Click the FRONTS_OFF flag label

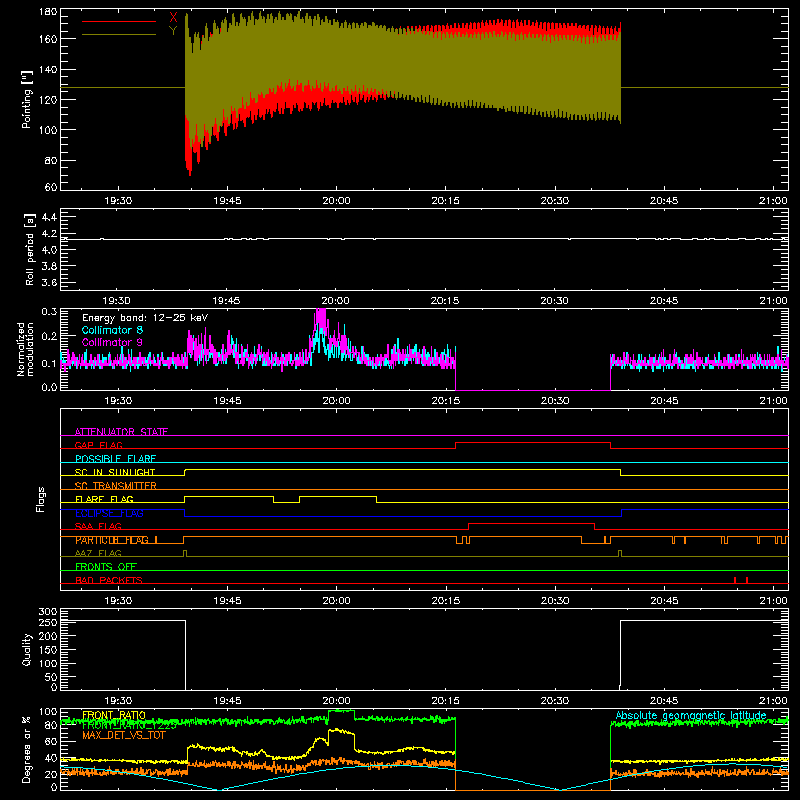pyautogui.click(x=106, y=567)
